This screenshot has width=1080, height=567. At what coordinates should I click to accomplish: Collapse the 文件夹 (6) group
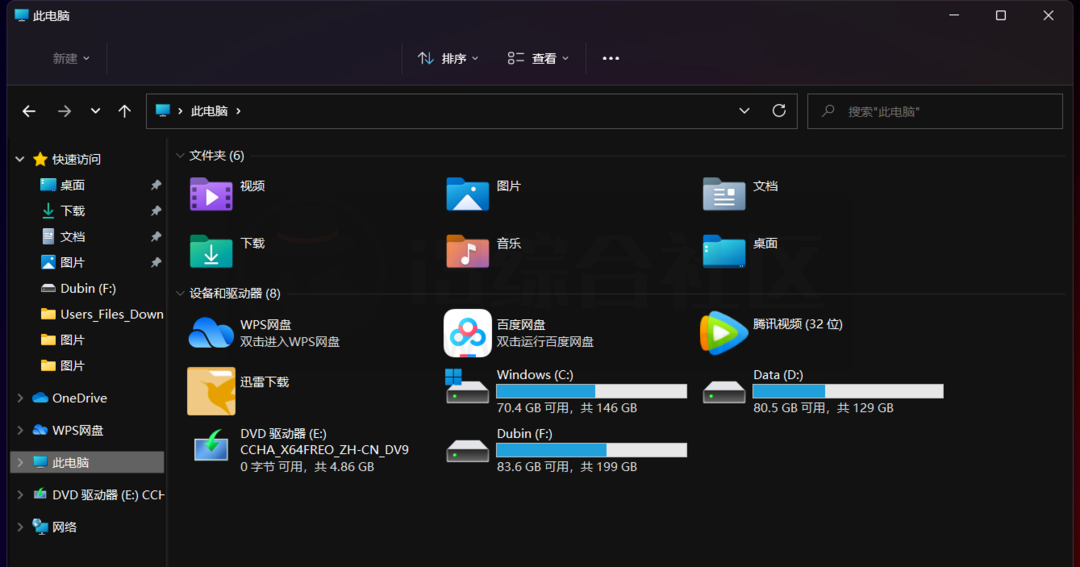180,156
